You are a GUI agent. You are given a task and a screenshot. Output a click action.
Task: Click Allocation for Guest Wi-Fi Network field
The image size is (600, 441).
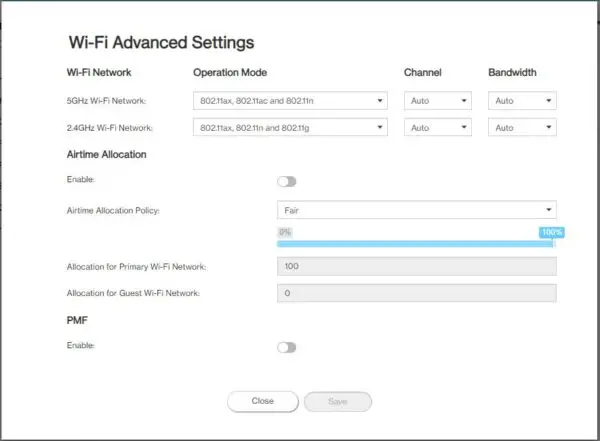pos(417,293)
